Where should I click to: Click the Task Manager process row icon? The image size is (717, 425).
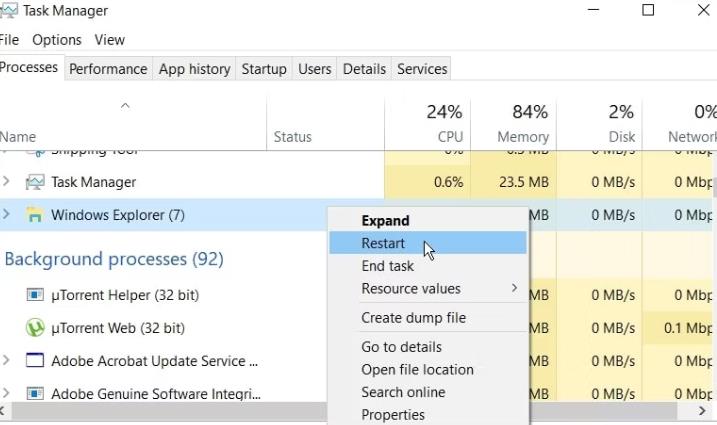pyautogui.click(x=35, y=182)
